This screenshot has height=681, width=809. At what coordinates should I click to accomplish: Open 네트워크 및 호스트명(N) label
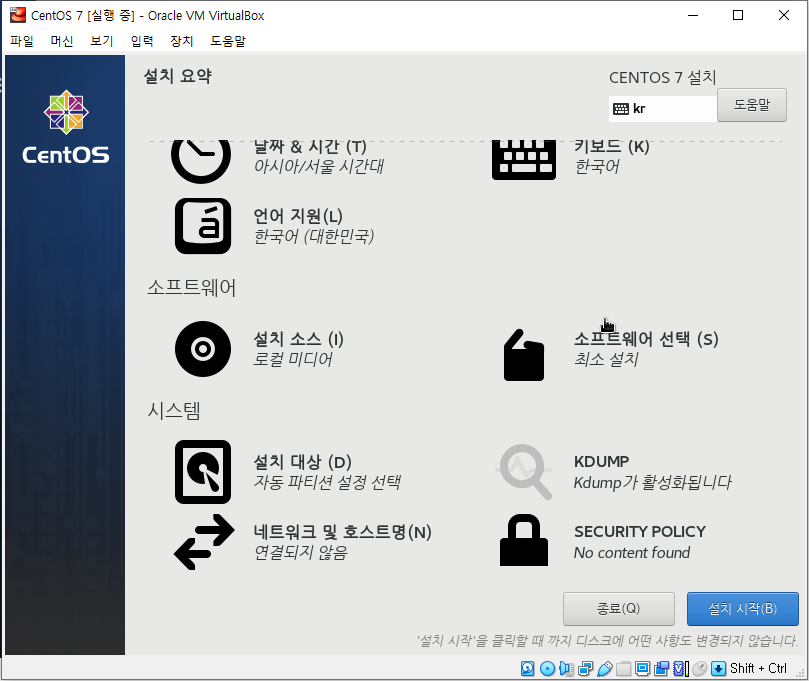click(342, 532)
